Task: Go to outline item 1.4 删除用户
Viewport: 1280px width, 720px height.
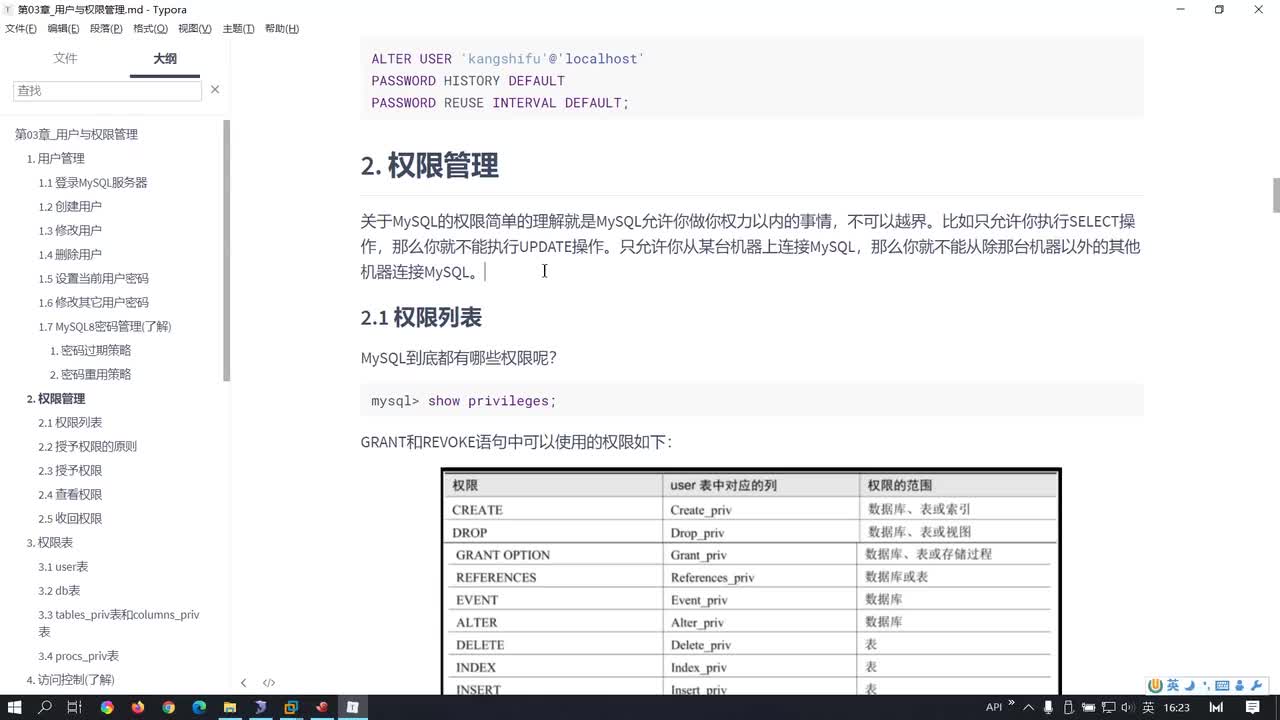Action: coord(70,254)
